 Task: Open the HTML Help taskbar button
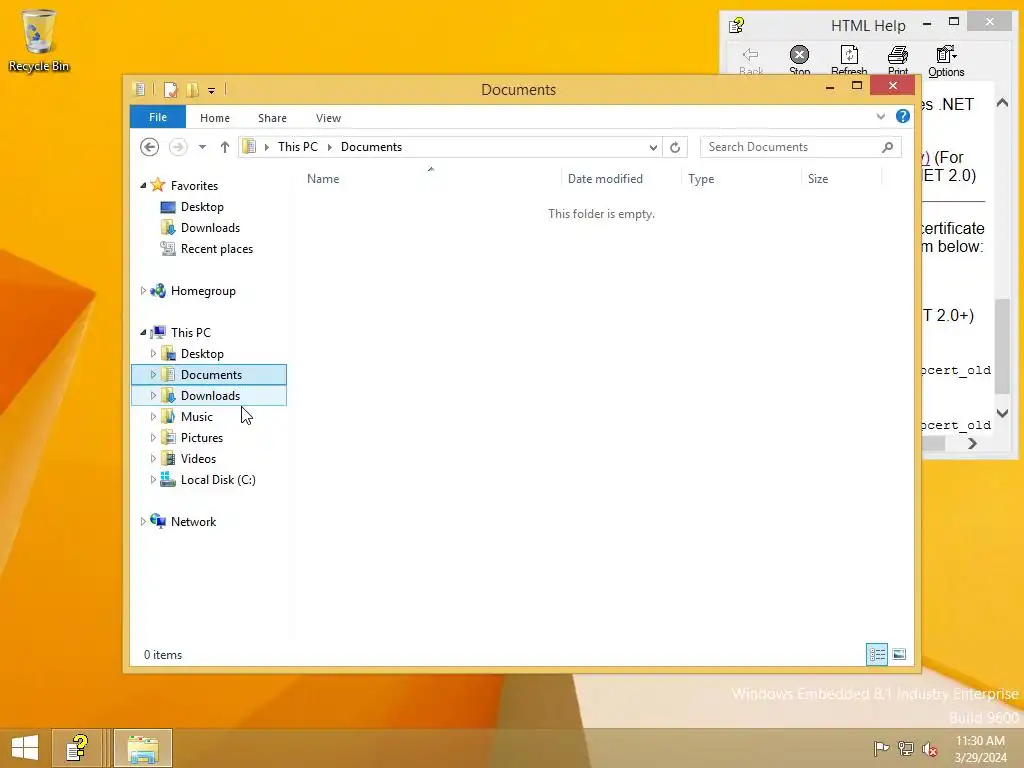point(78,748)
